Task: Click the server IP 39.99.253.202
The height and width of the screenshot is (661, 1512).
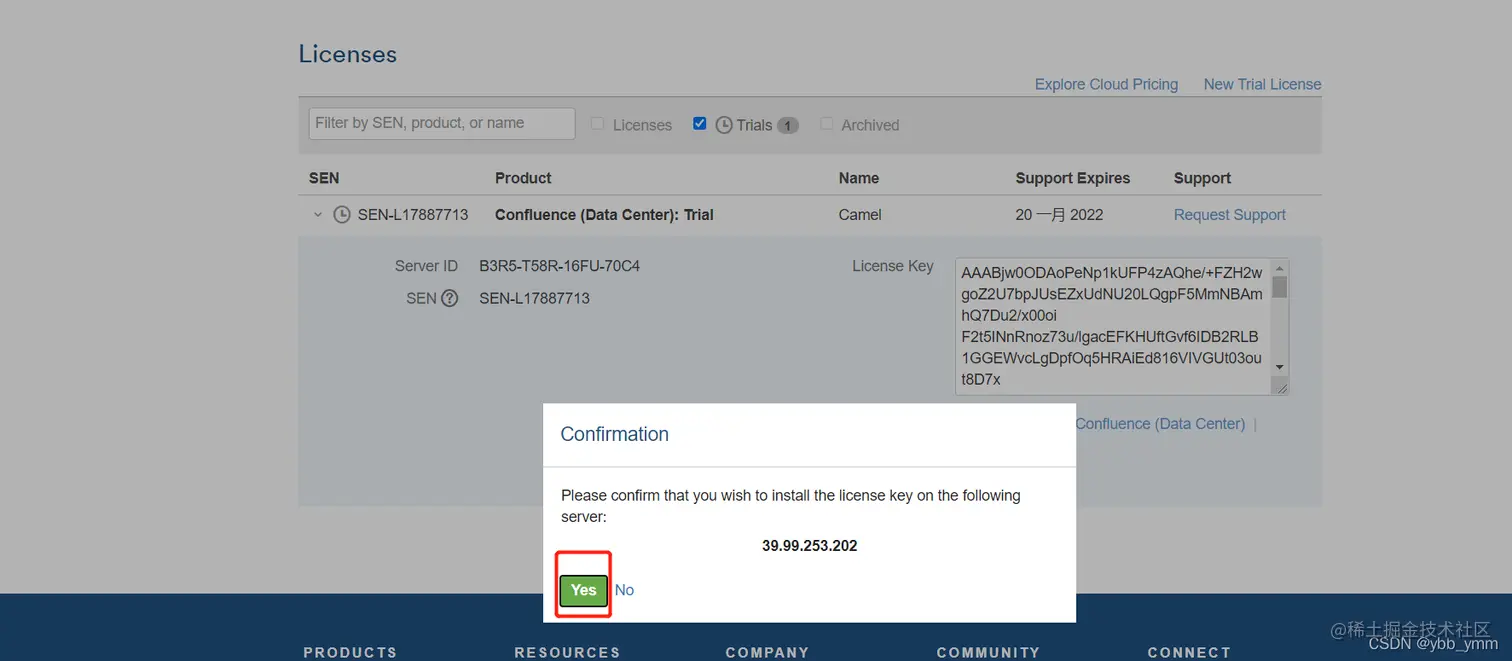Action: 809,546
